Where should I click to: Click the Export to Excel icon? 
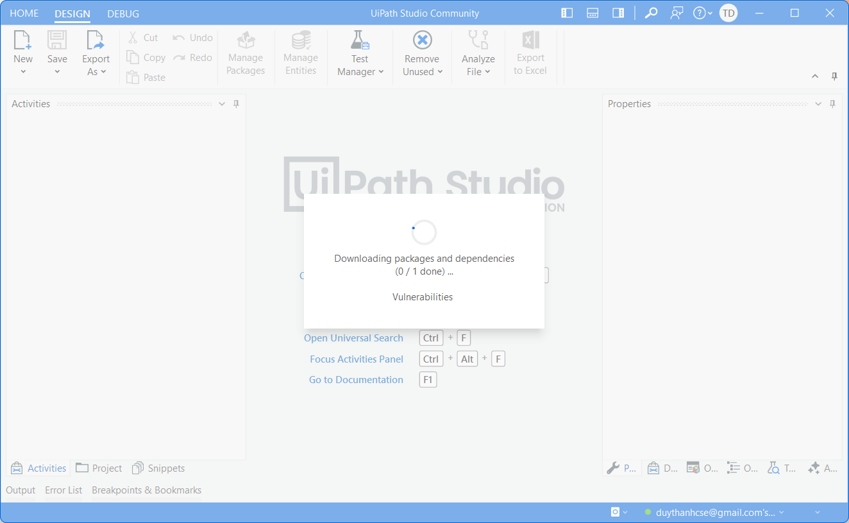531,40
